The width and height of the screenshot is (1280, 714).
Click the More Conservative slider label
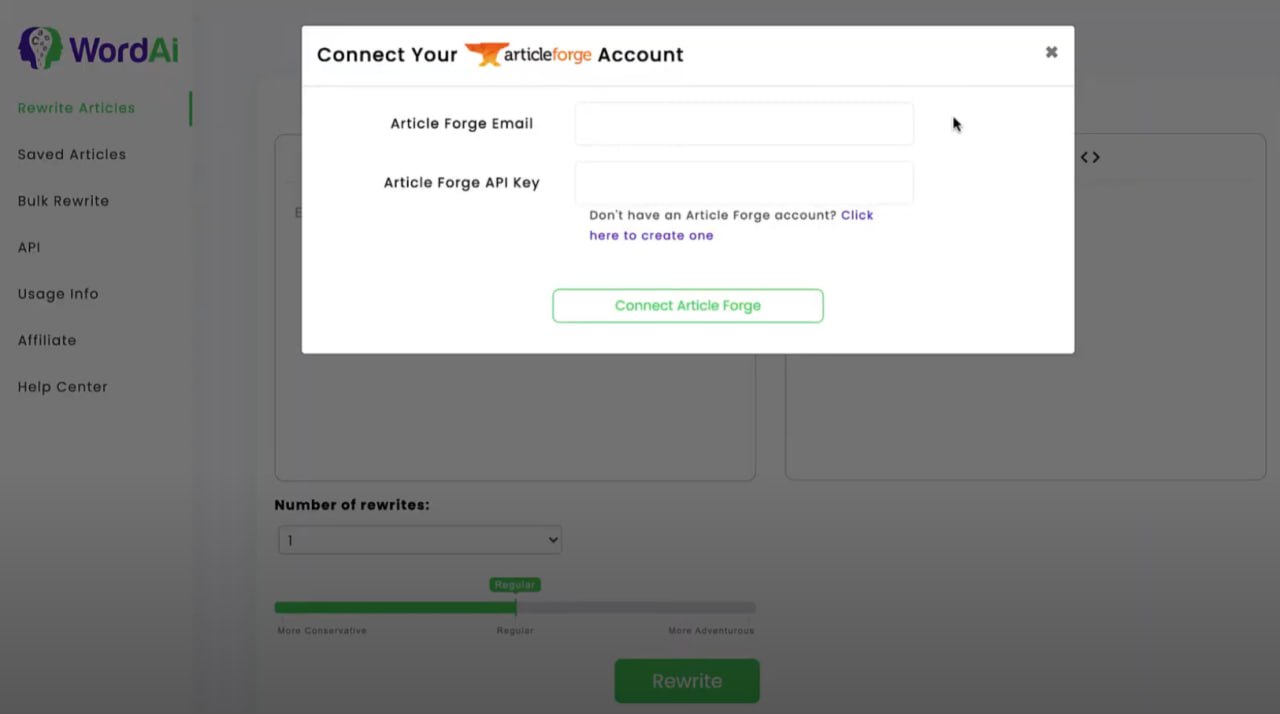[x=321, y=630]
